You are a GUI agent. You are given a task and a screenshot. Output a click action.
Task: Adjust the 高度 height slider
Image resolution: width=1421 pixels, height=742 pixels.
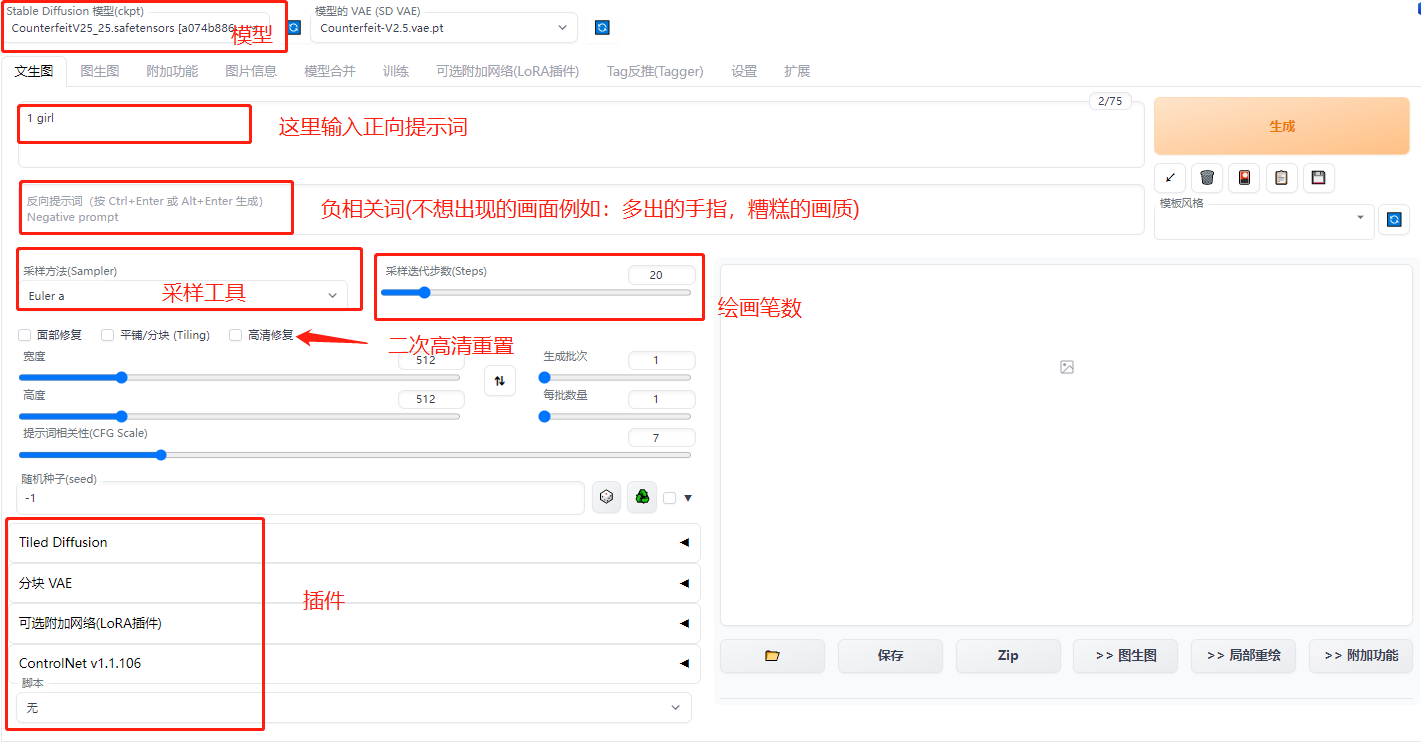pos(240,416)
